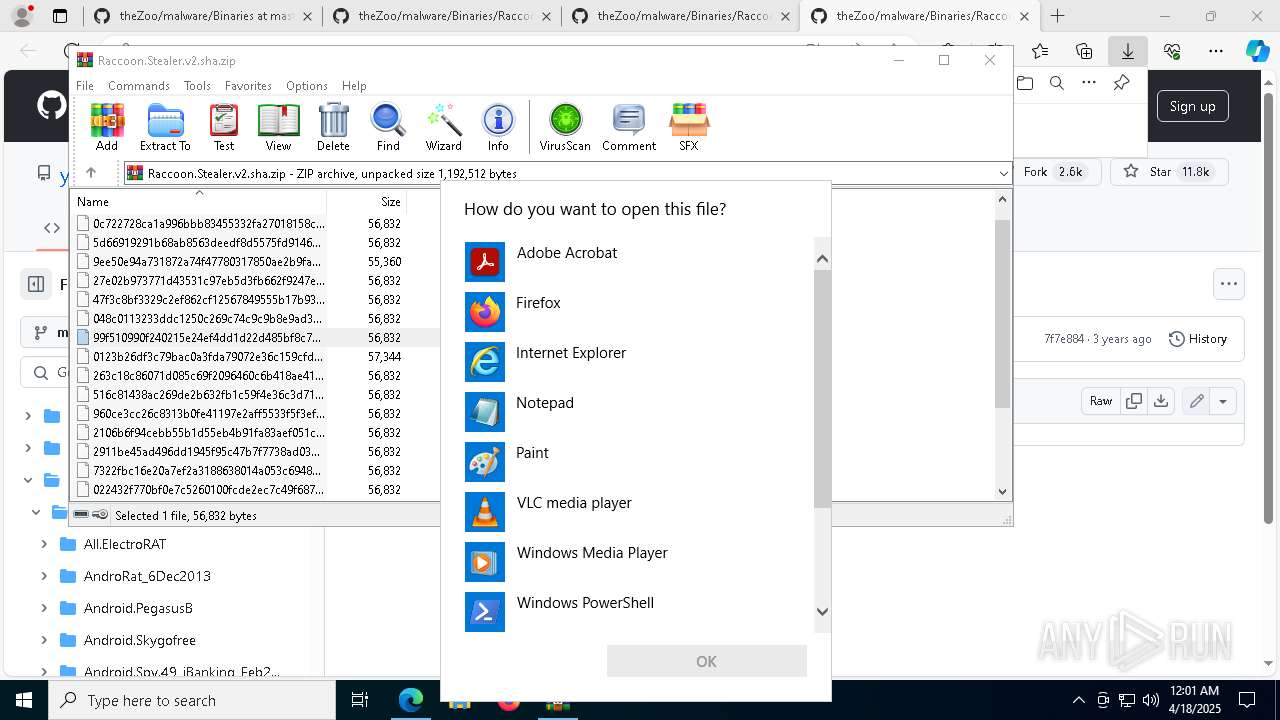Expand the Android.PegasusB folder
Screen dimensions: 1280x720
(44, 608)
